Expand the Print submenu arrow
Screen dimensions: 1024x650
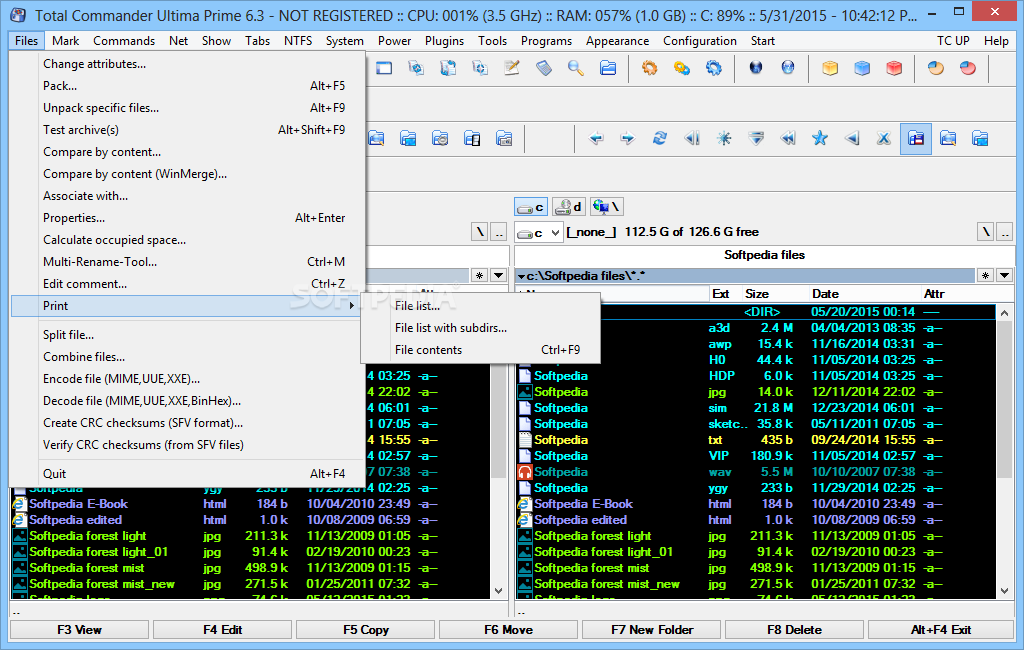[351, 306]
